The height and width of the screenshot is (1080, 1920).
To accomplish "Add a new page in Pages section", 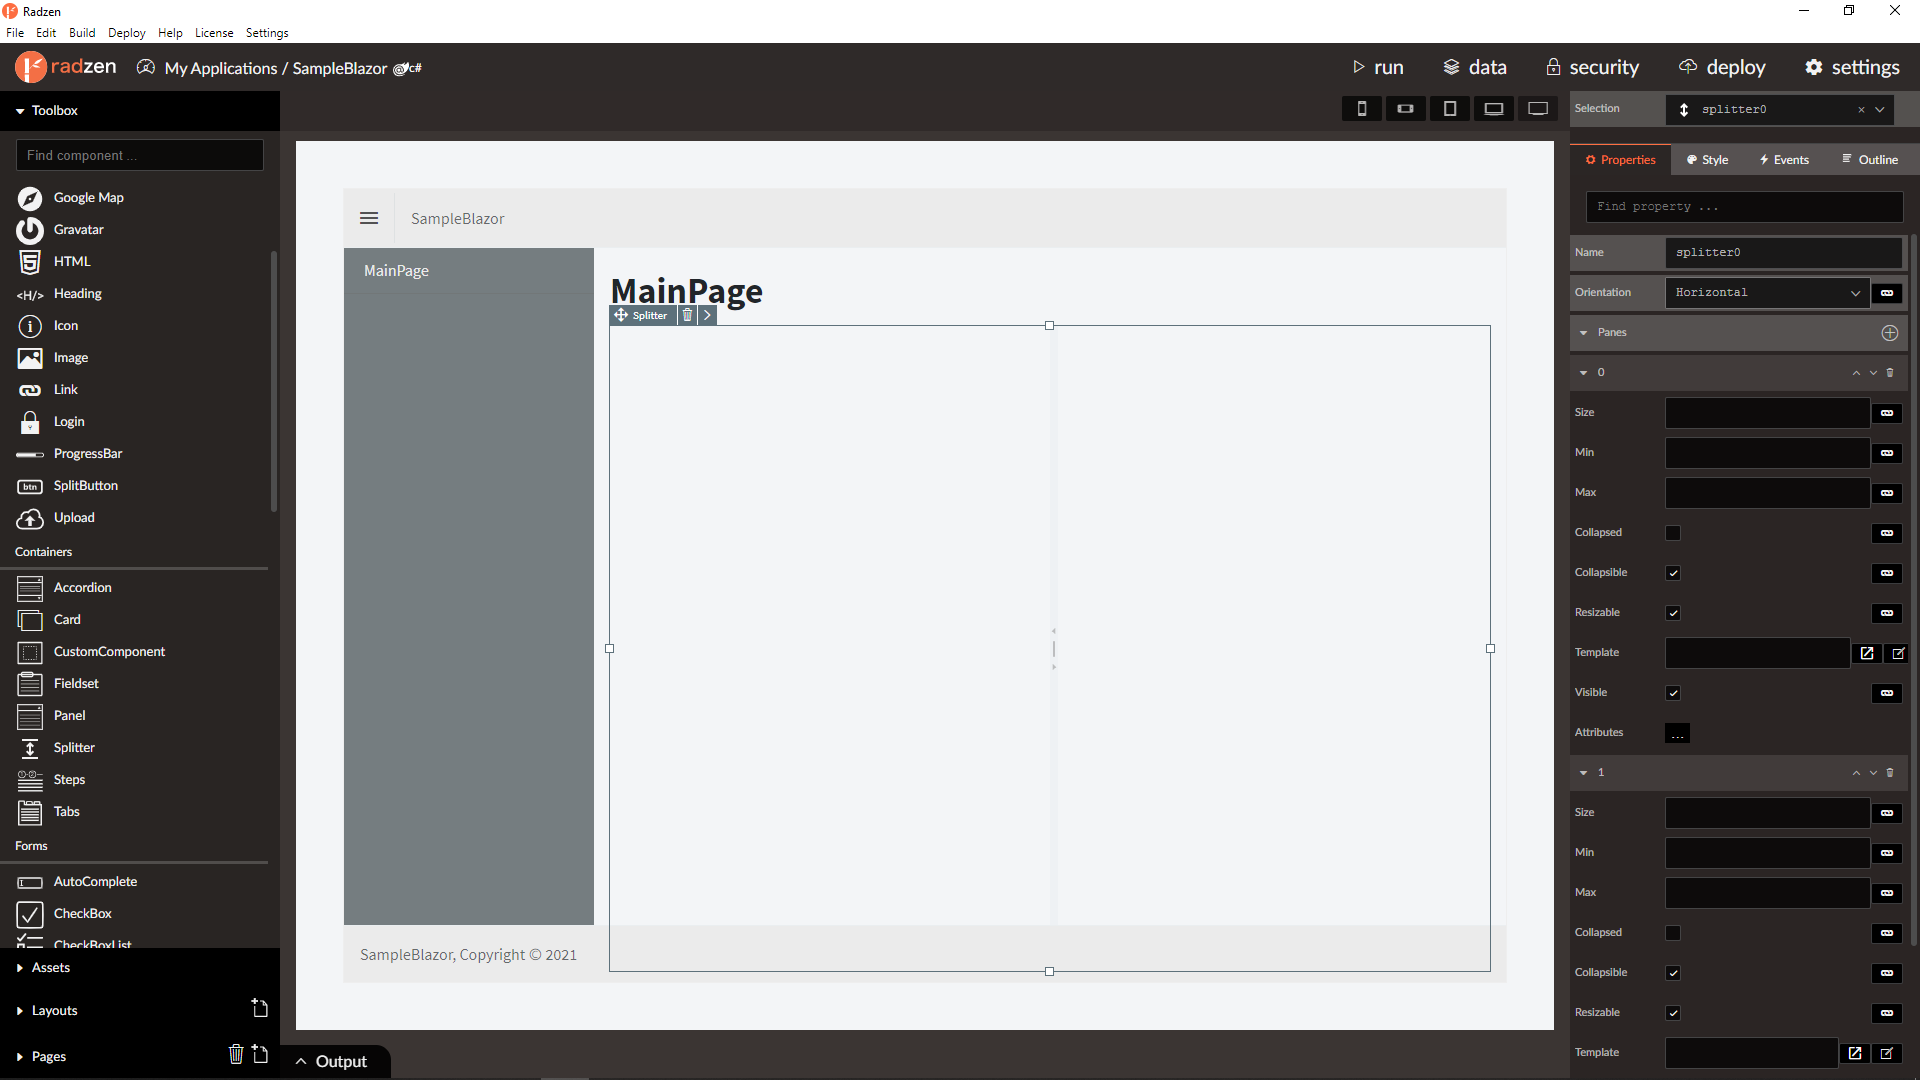I will click(260, 1055).
